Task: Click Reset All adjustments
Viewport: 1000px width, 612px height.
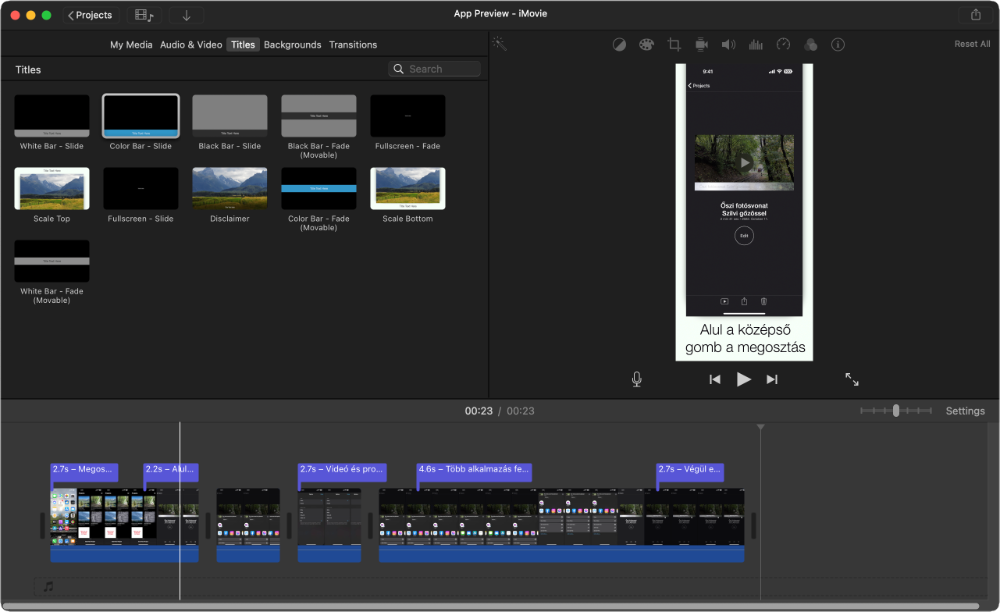Action: tap(972, 44)
